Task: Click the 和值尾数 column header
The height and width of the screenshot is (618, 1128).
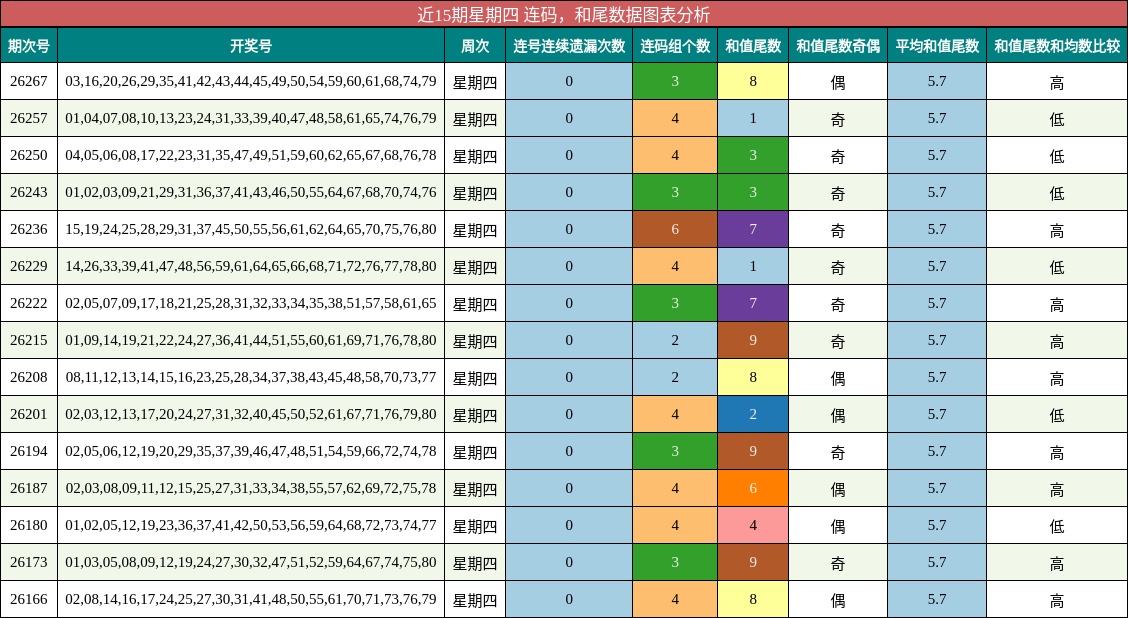Action: click(753, 46)
